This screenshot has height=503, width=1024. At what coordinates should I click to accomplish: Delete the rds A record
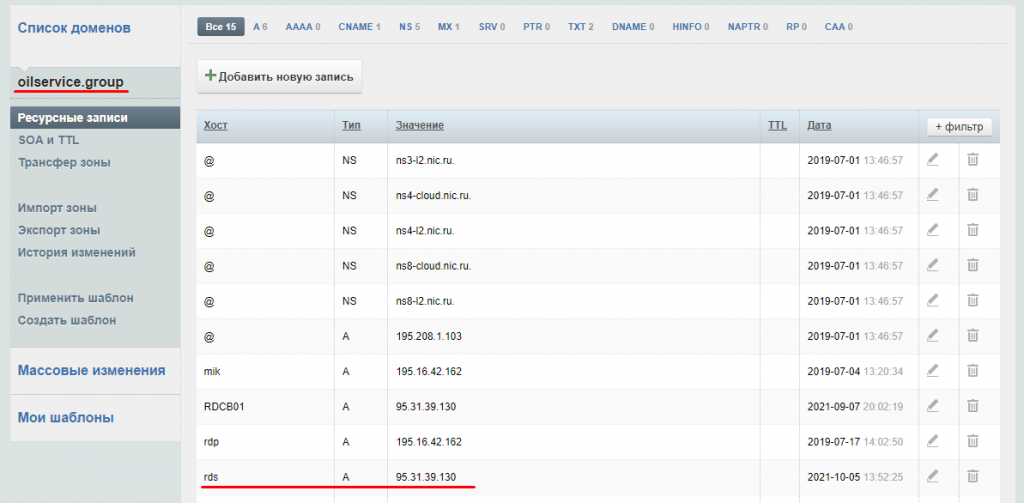972,476
